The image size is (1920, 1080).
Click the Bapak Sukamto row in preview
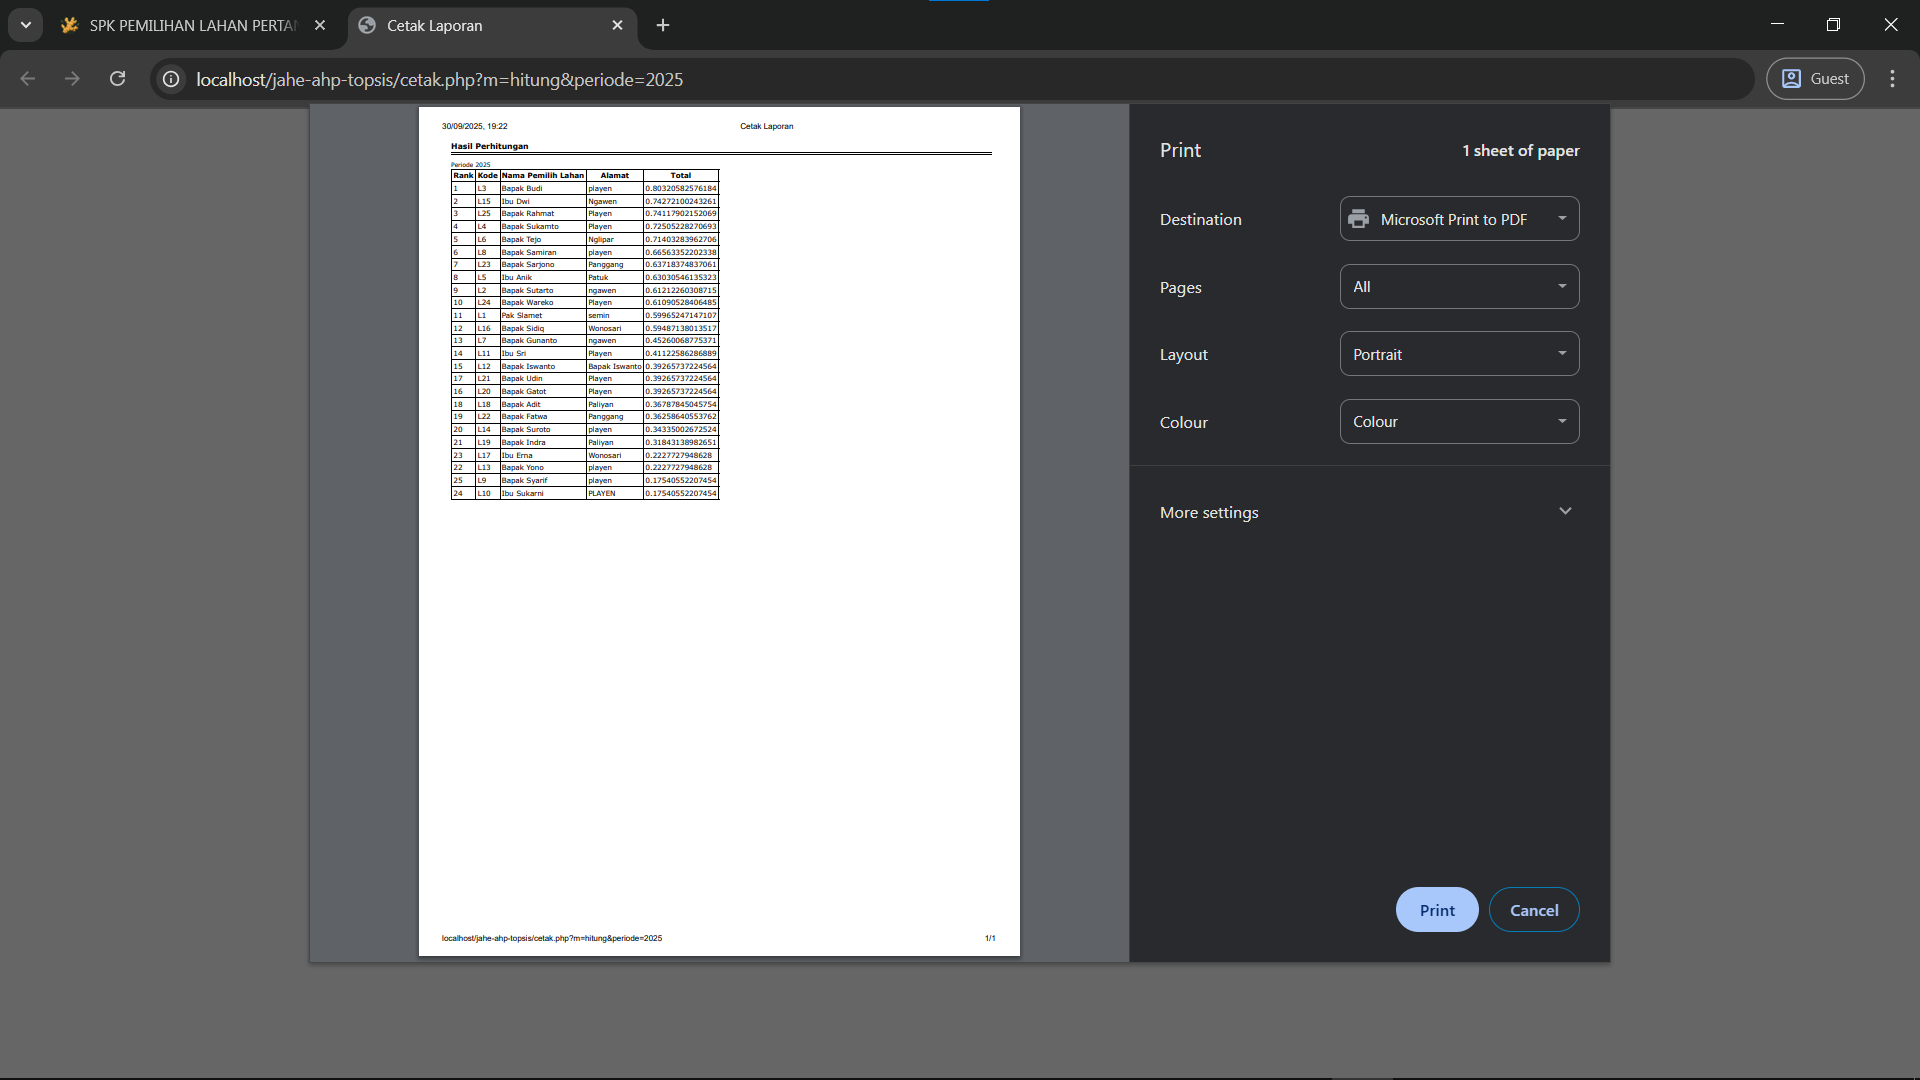click(x=585, y=226)
